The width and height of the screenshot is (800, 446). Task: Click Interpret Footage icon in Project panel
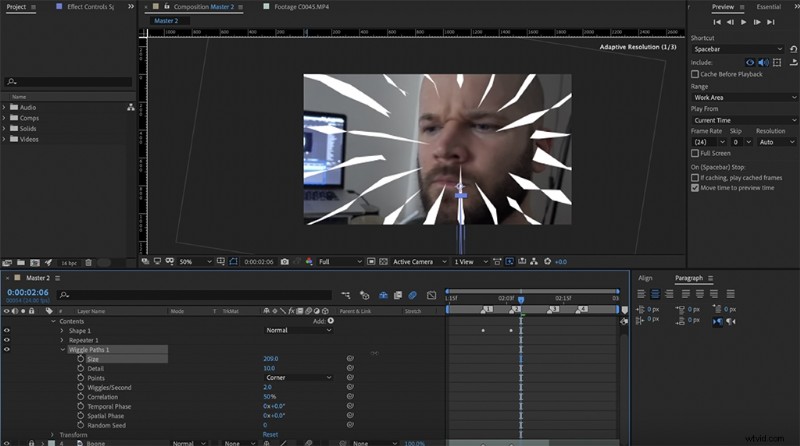(7, 263)
